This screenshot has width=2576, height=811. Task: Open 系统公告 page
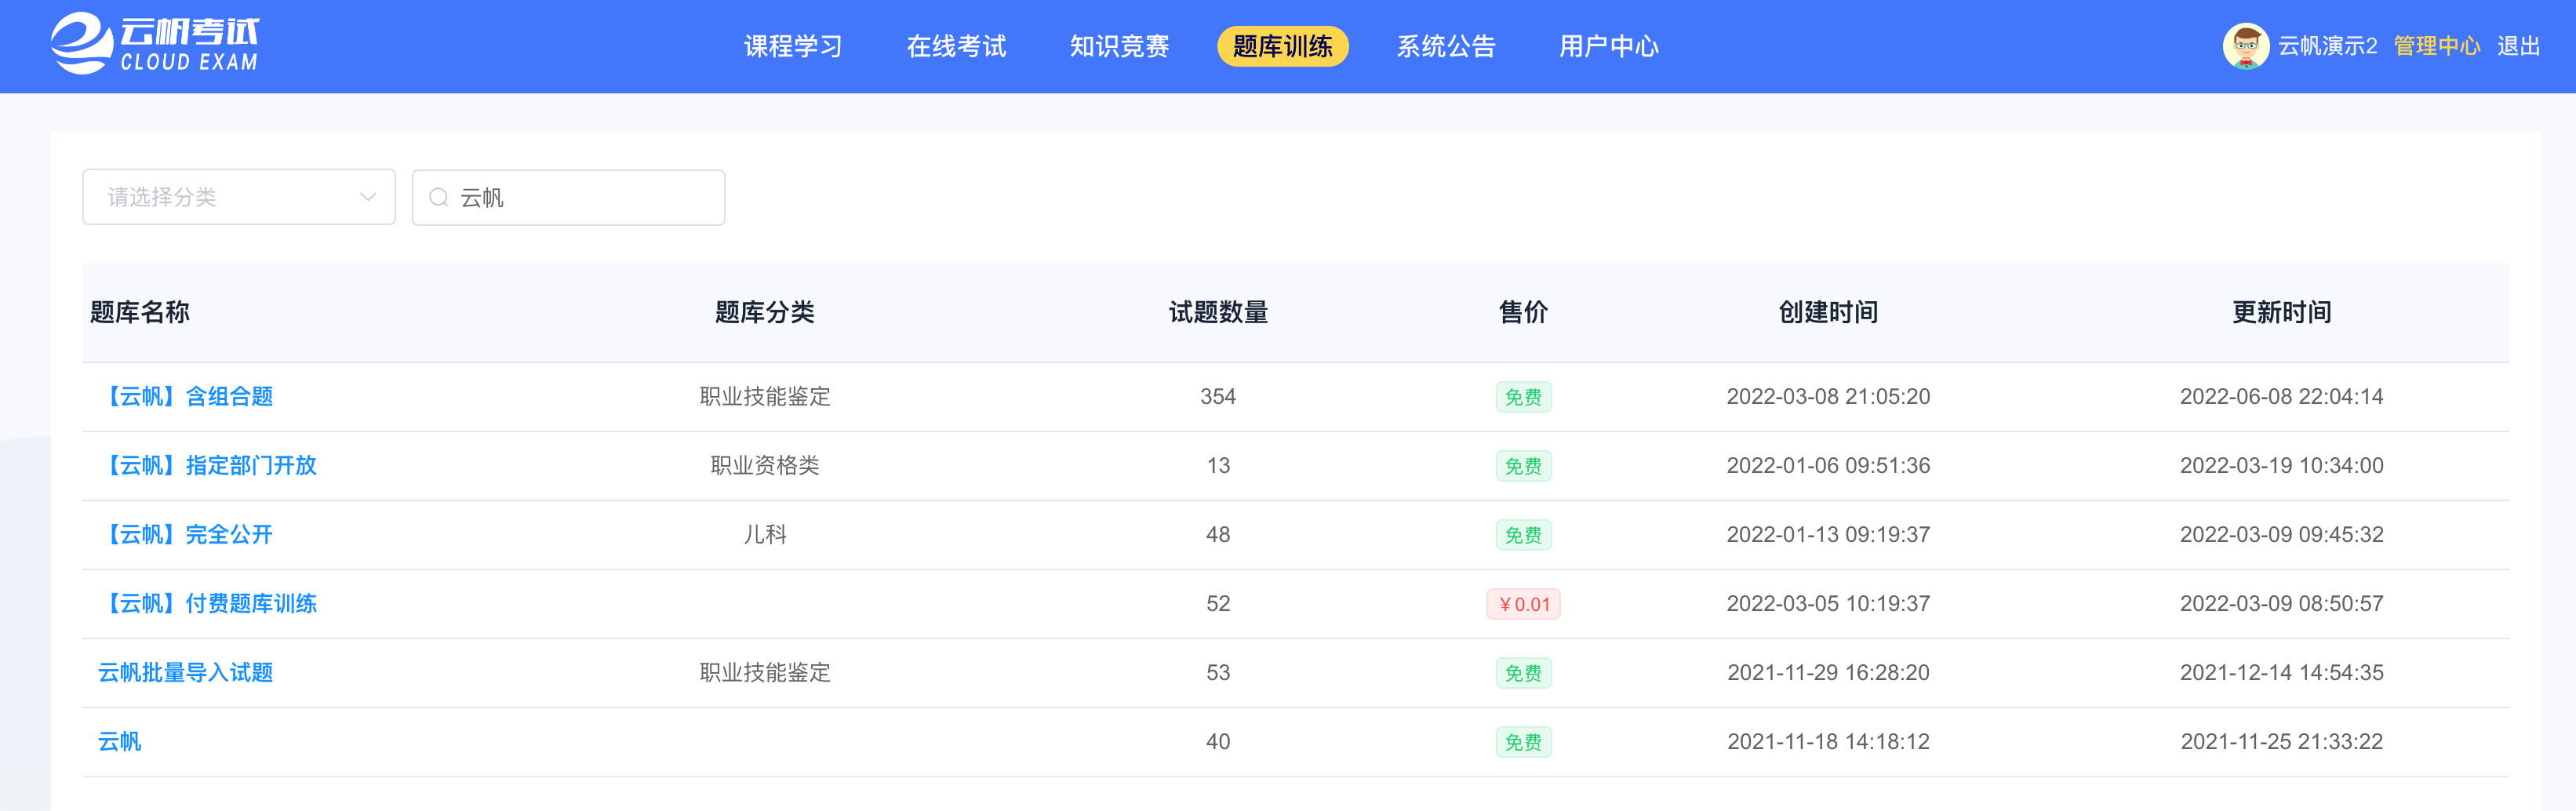(1446, 46)
